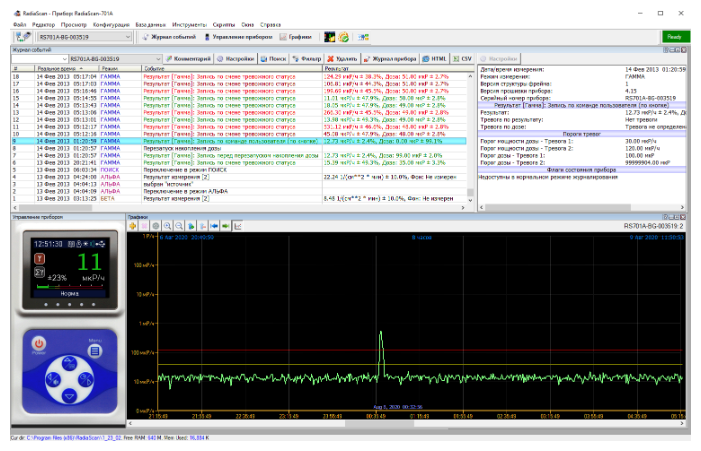
Task: Click the Управление прибором toolbar button
Action: click(x=238, y=37)
